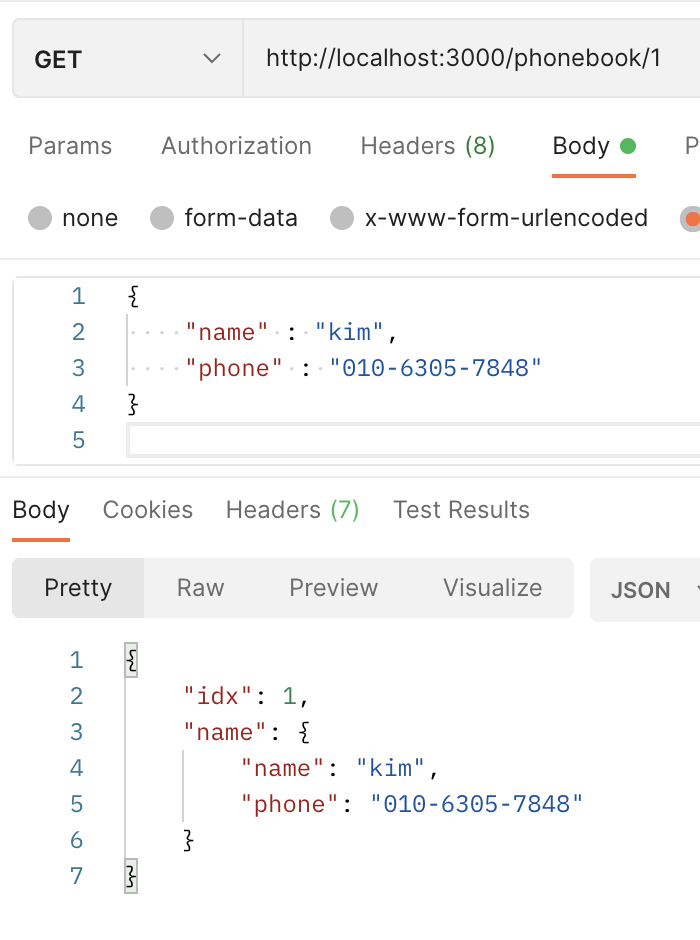
Task: Open the GET method dropdown
Action: [x=128, y=58]
